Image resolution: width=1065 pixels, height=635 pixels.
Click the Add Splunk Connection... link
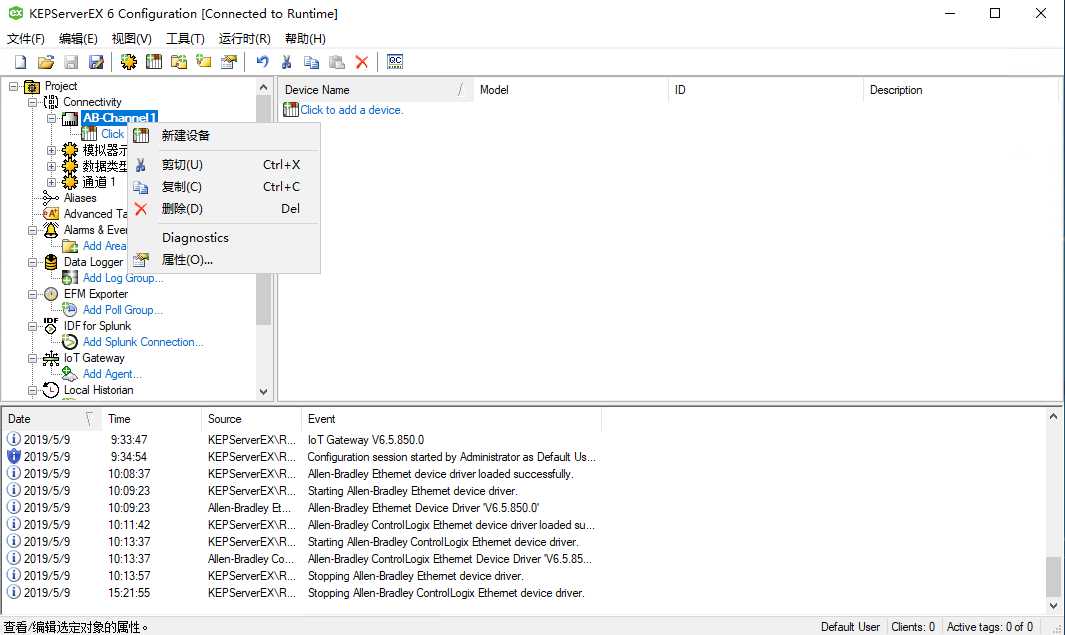click(143, 342)
